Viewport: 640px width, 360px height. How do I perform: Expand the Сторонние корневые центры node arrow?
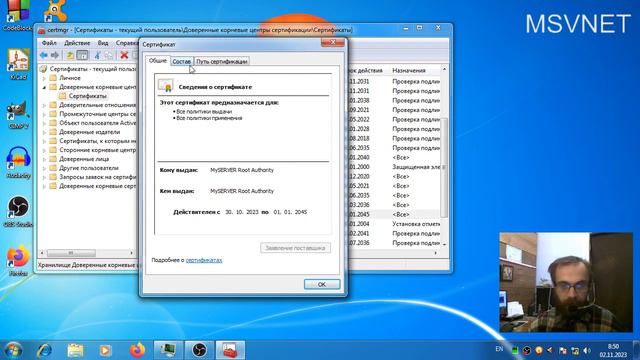44,150
